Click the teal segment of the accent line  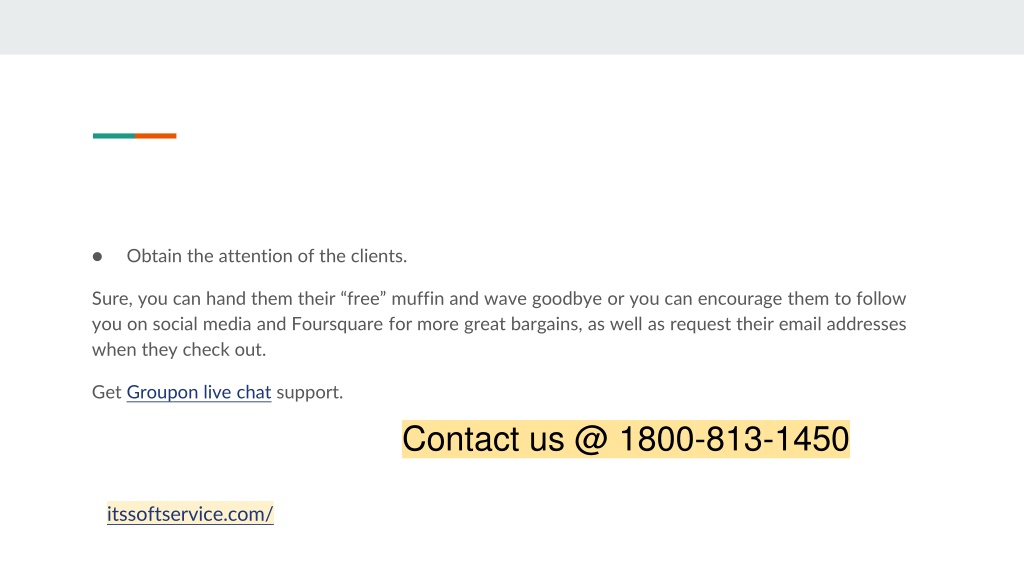tap(114, 136)
